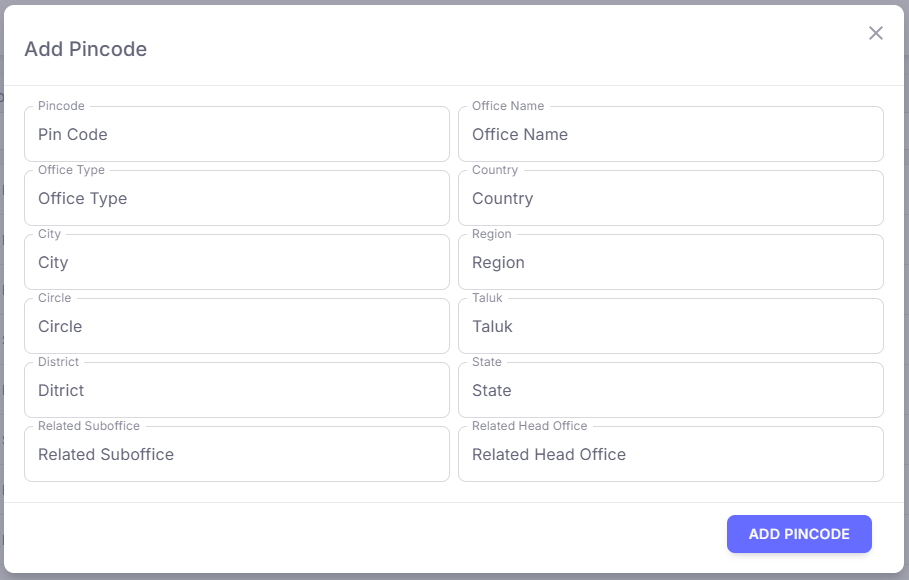
Task: Focus the Pin Code input field
Action: tap(236, 135)
